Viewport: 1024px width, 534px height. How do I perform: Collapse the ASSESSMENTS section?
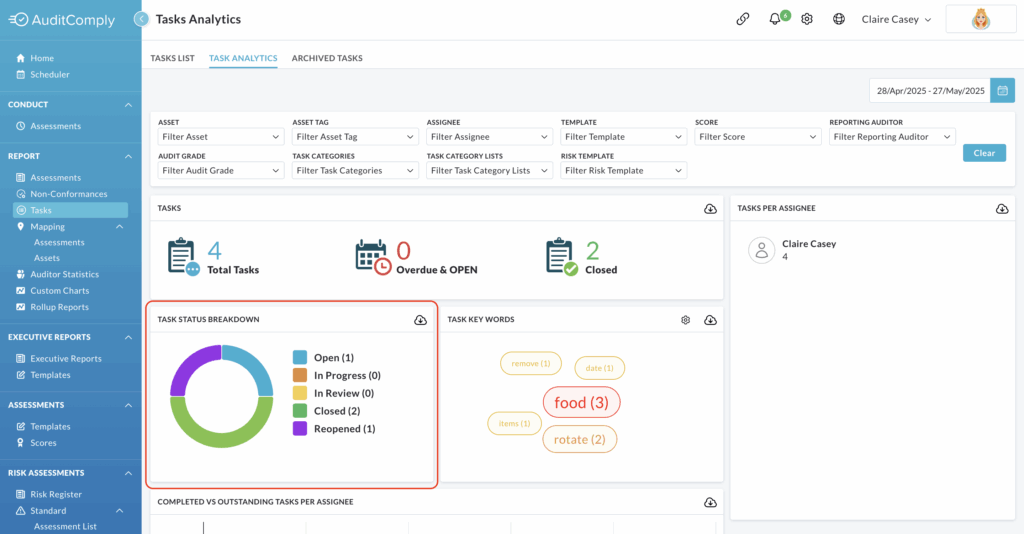tap(128, 405)
